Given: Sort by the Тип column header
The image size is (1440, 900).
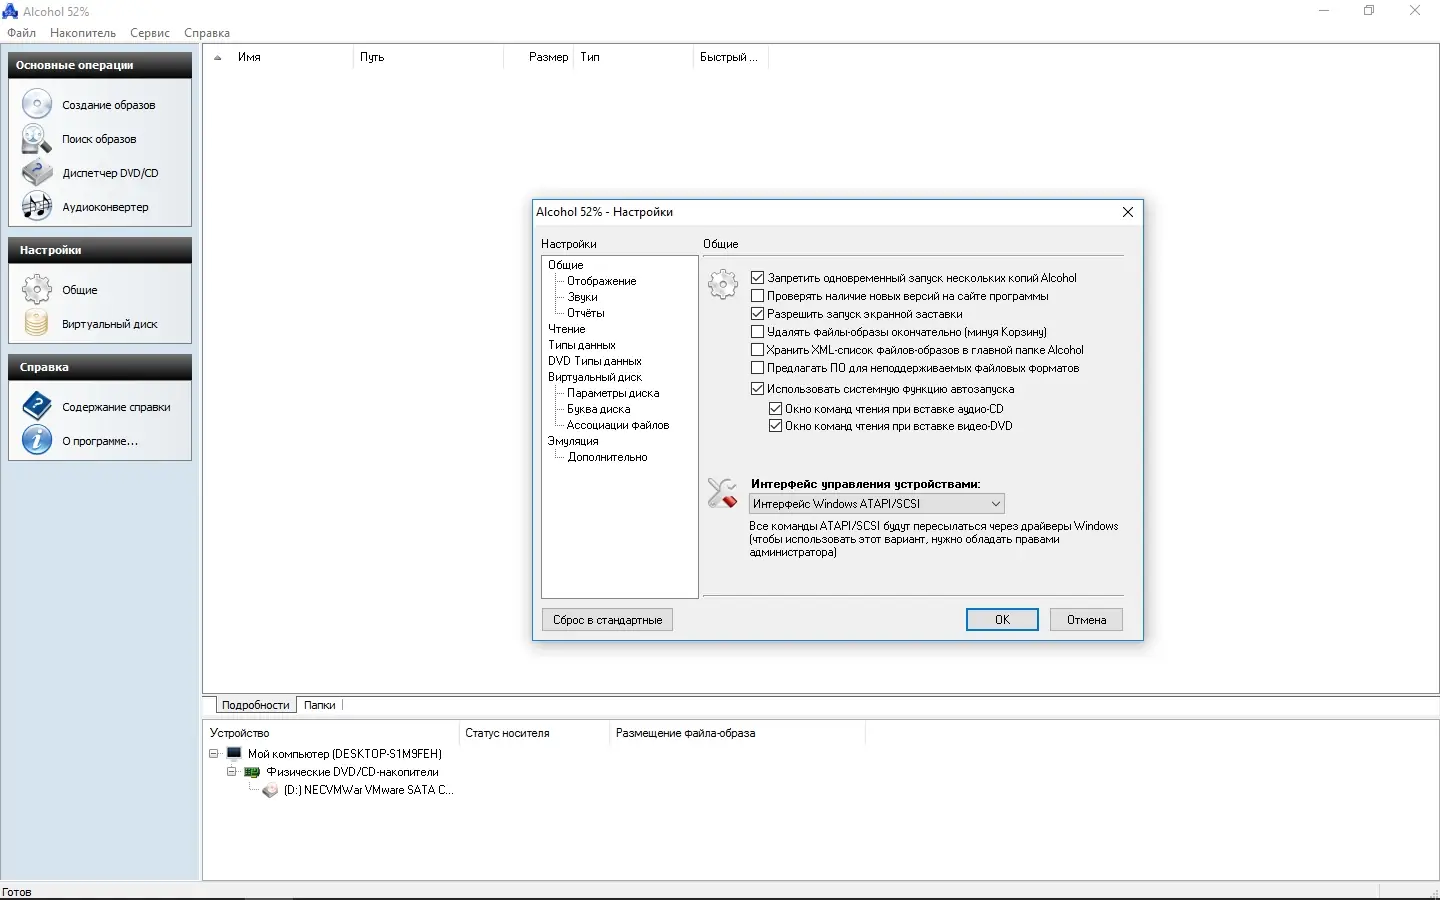Looking at the screenshot, I should tap(634, 57).
